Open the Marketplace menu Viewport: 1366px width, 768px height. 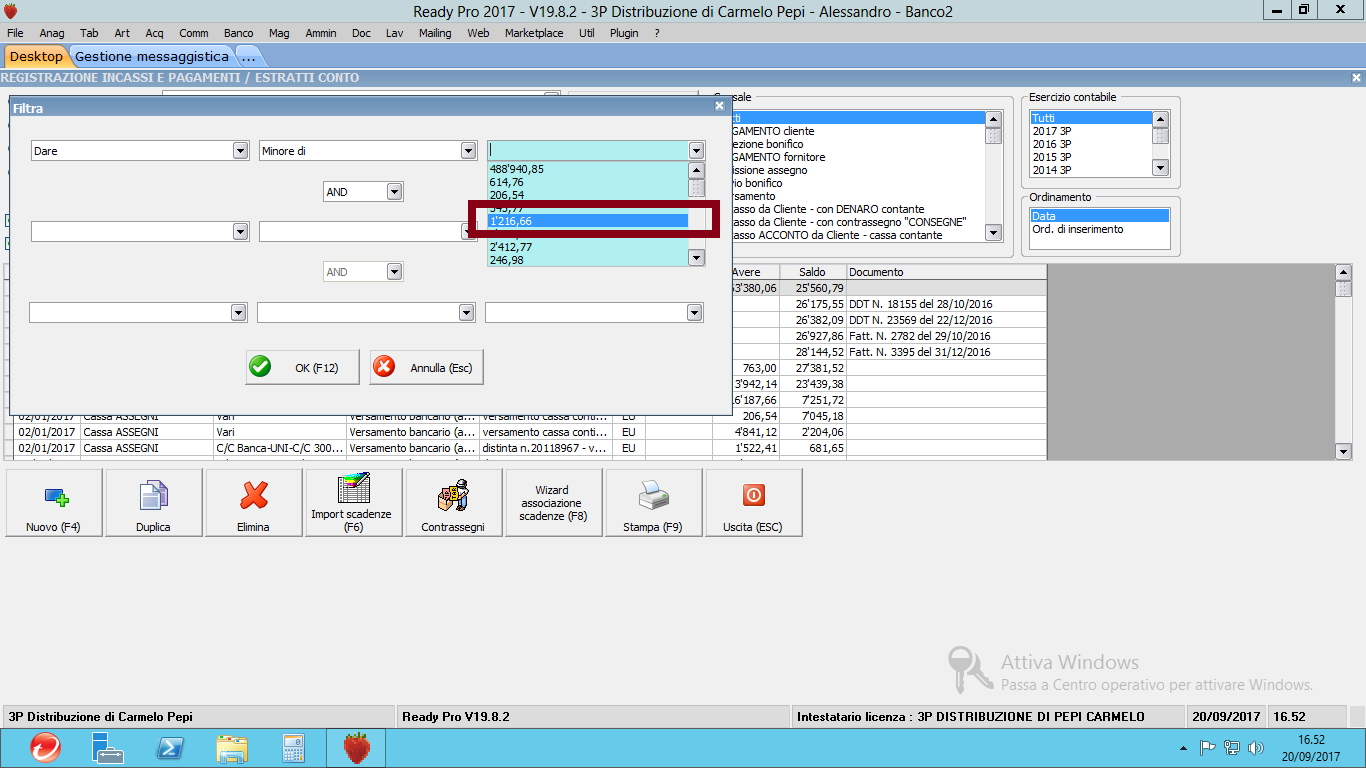(x=533, y=33)
